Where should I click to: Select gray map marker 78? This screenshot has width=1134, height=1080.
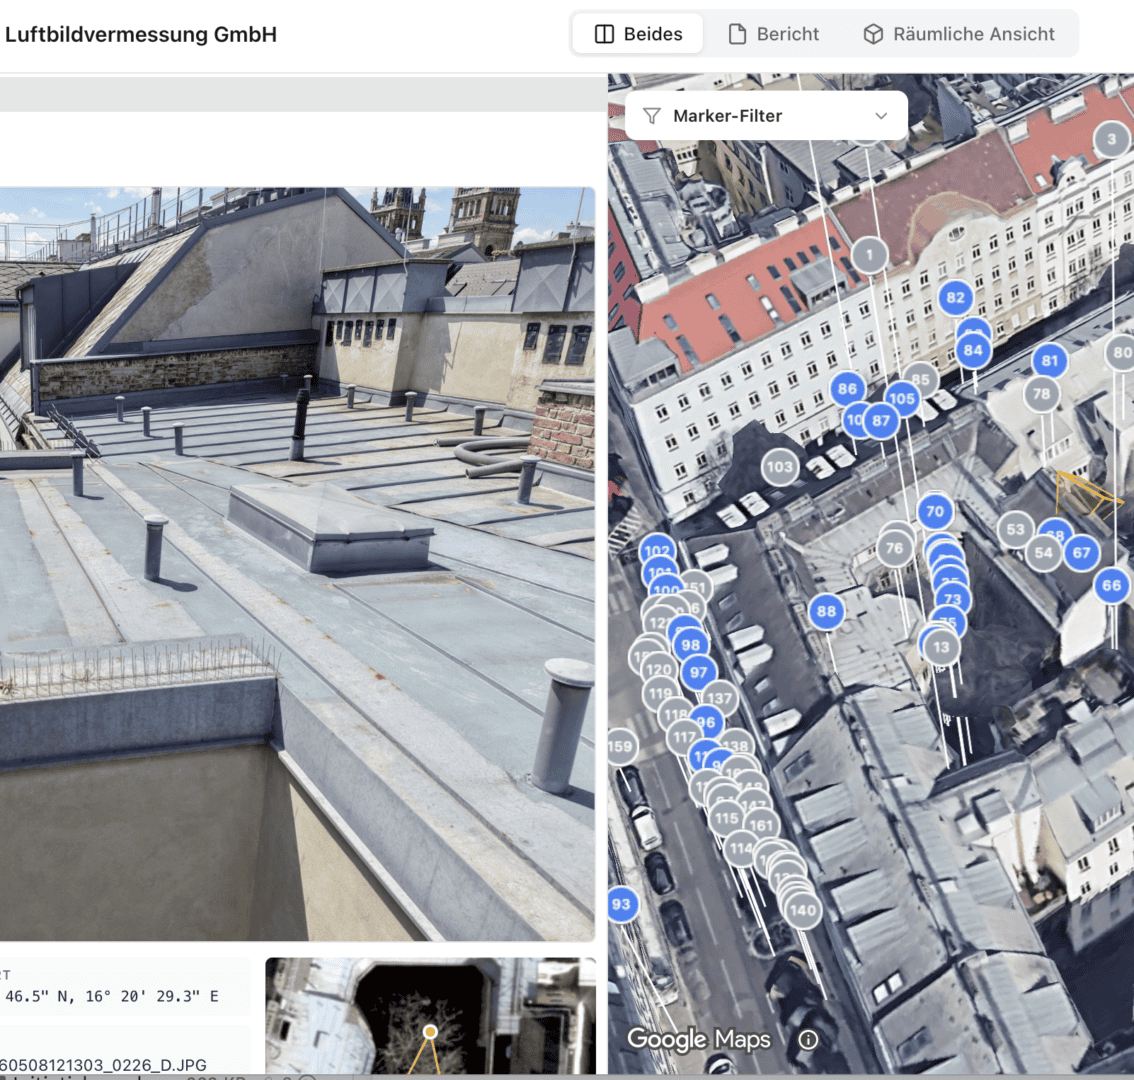pos(1041,394)
